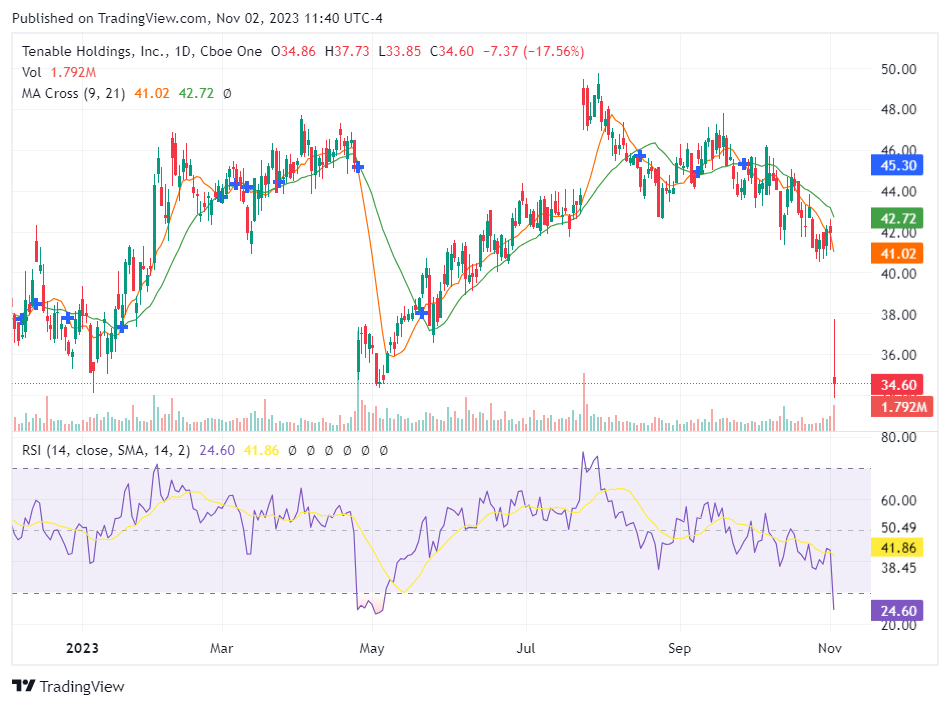Click the 'Jul' label on the time axis

pos(526,648)
